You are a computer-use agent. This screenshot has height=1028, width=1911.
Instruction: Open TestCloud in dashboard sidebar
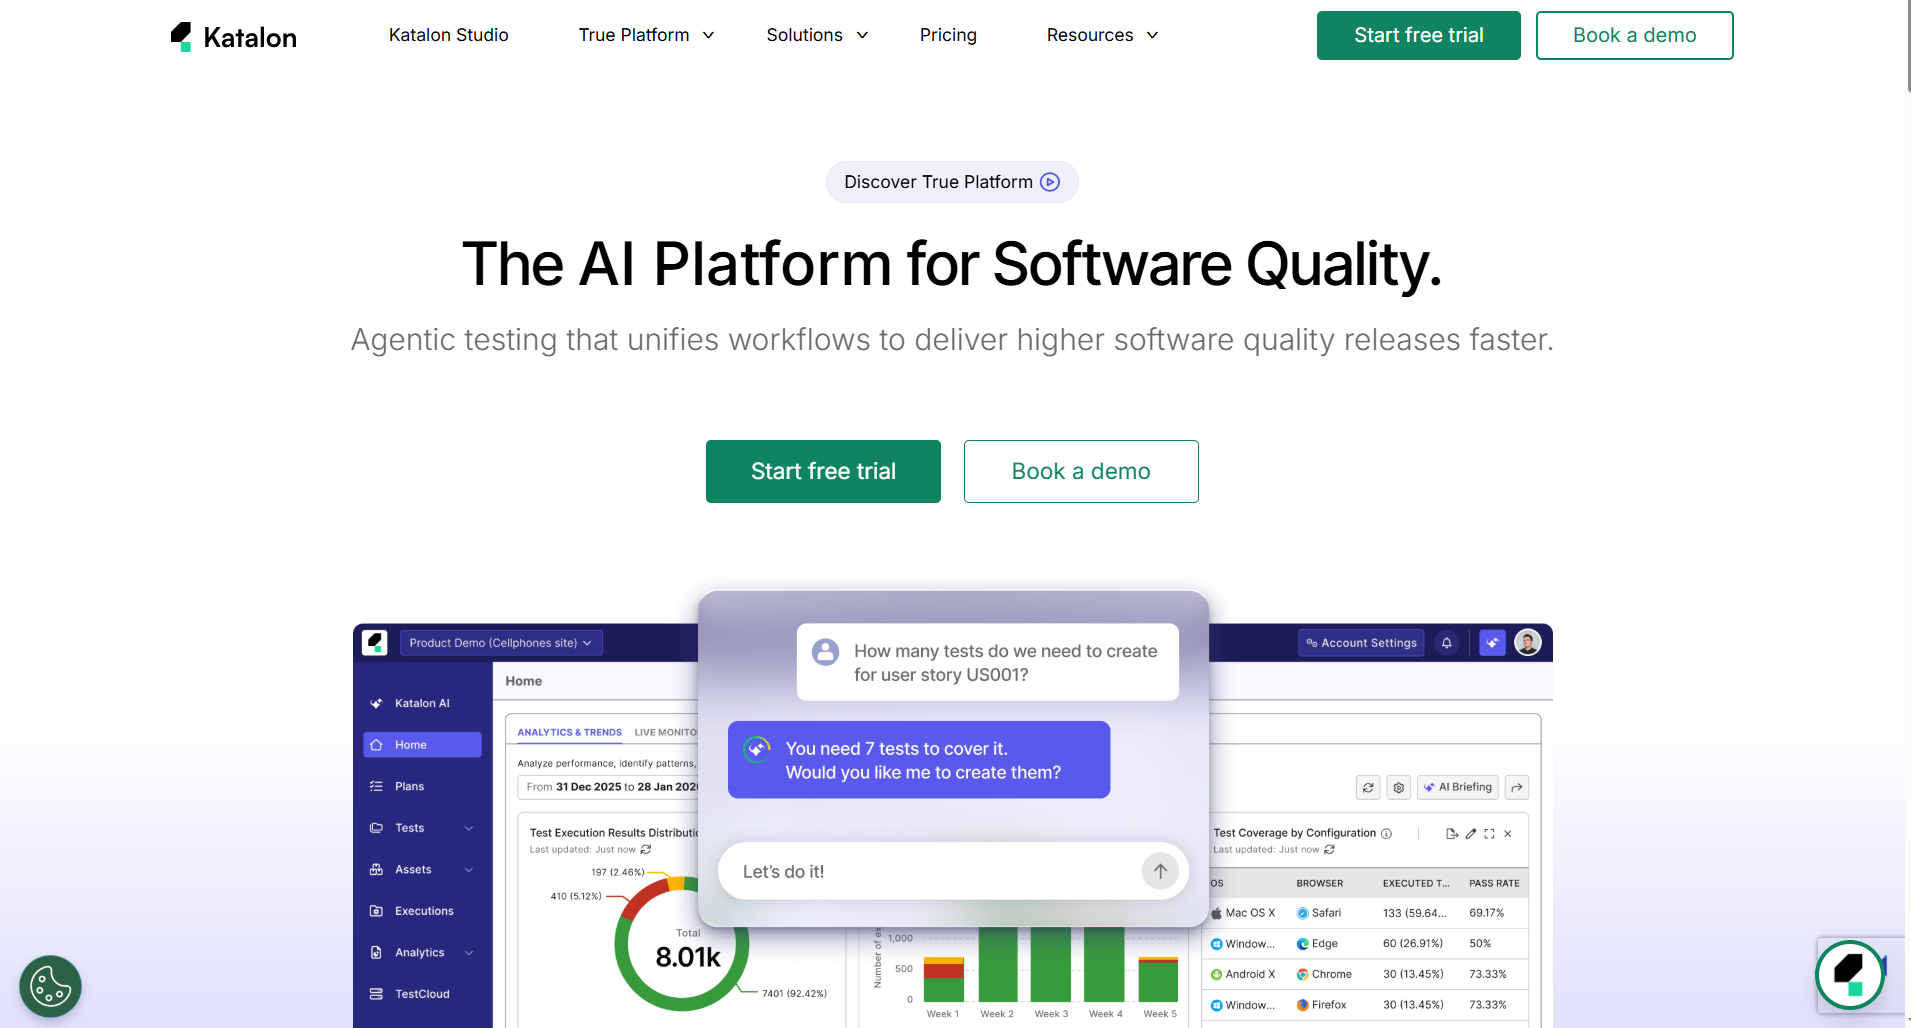422,994
